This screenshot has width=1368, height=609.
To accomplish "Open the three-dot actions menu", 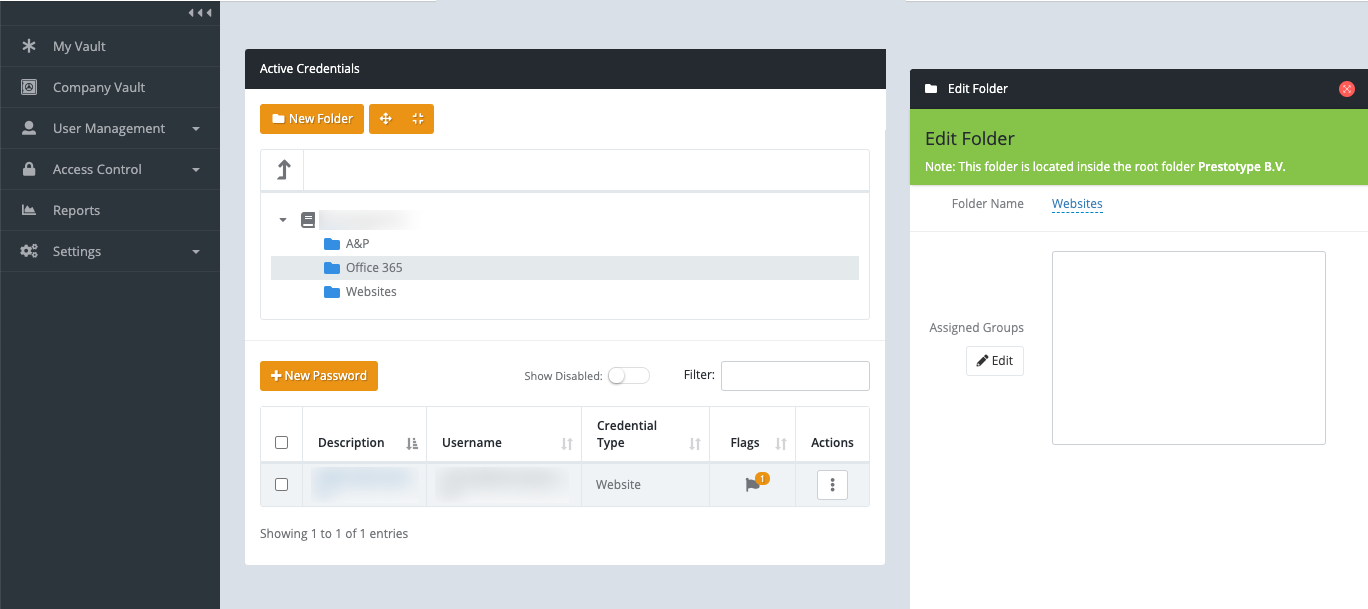I will [832, 485].
